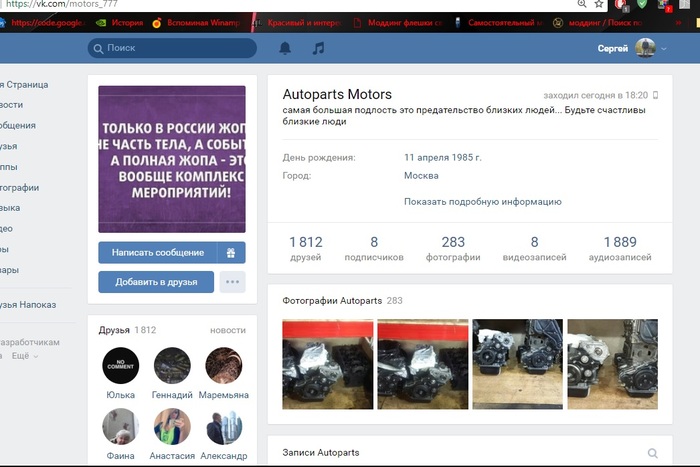Open Маремьяна's friend avatar

pos(224,366)
